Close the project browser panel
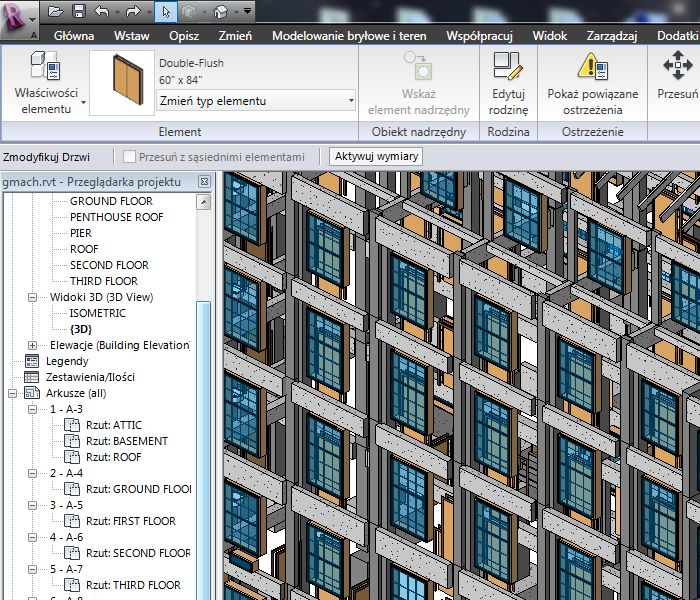This screenshot has height=600, width=700. (x=204, y=182)
